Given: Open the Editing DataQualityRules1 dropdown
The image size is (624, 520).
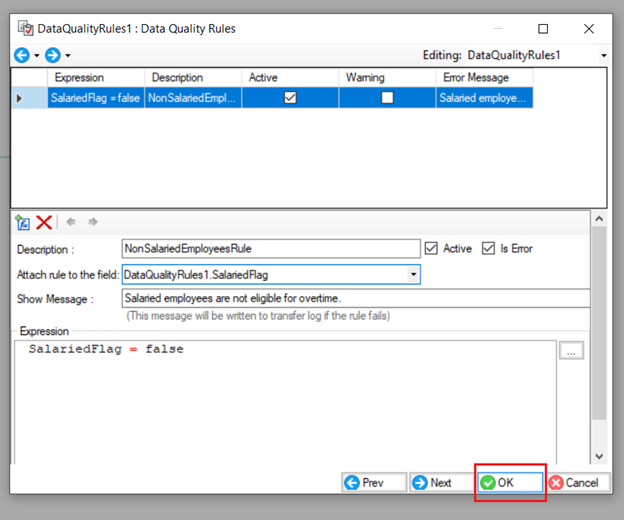Looking at the screenshot, I should tap(603, 55).
